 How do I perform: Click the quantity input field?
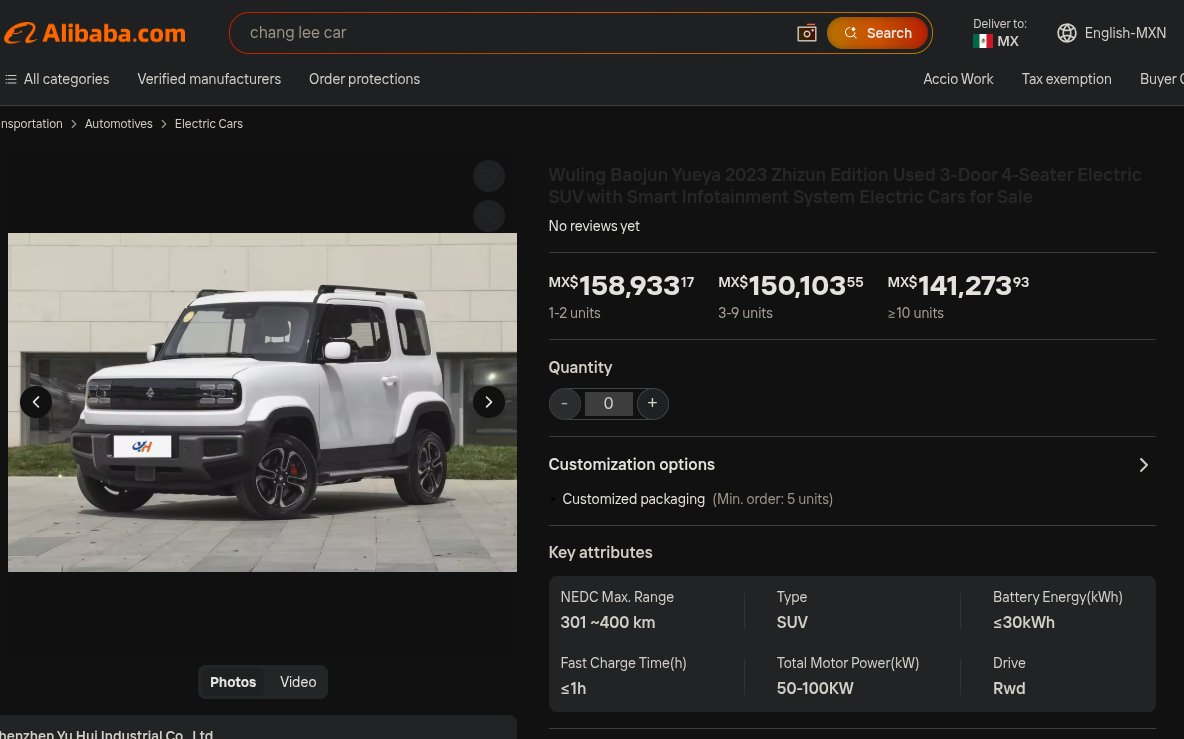click(x=609, y=404)
